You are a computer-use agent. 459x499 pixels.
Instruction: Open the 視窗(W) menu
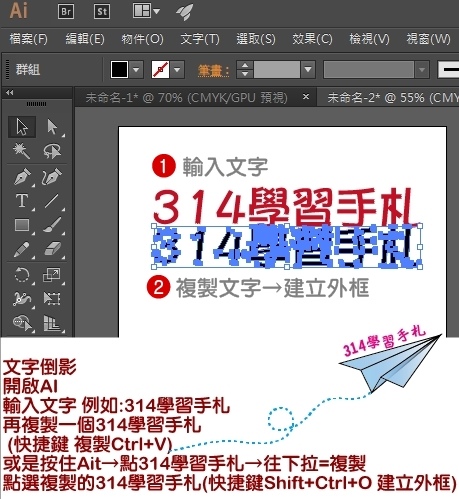(x=428, y=39)
